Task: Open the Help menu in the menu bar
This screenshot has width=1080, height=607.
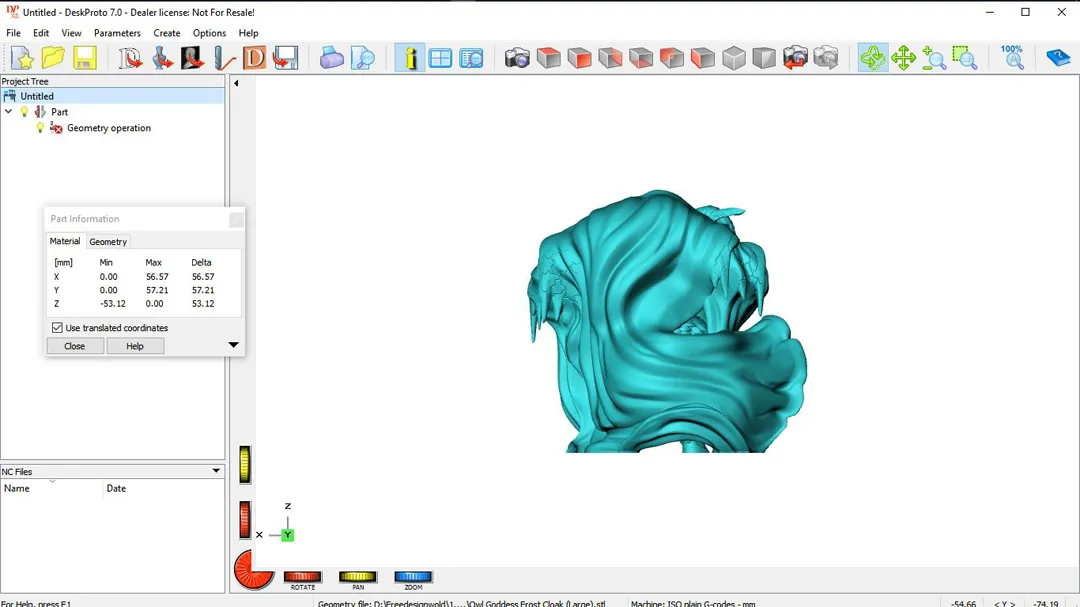Action: click(249, 33)
